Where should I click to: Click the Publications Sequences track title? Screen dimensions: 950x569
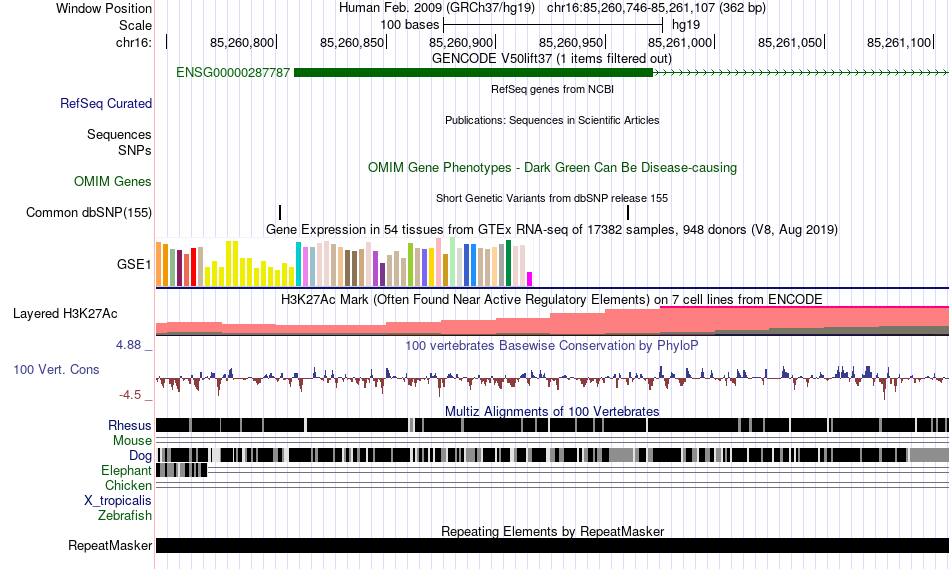552,120
